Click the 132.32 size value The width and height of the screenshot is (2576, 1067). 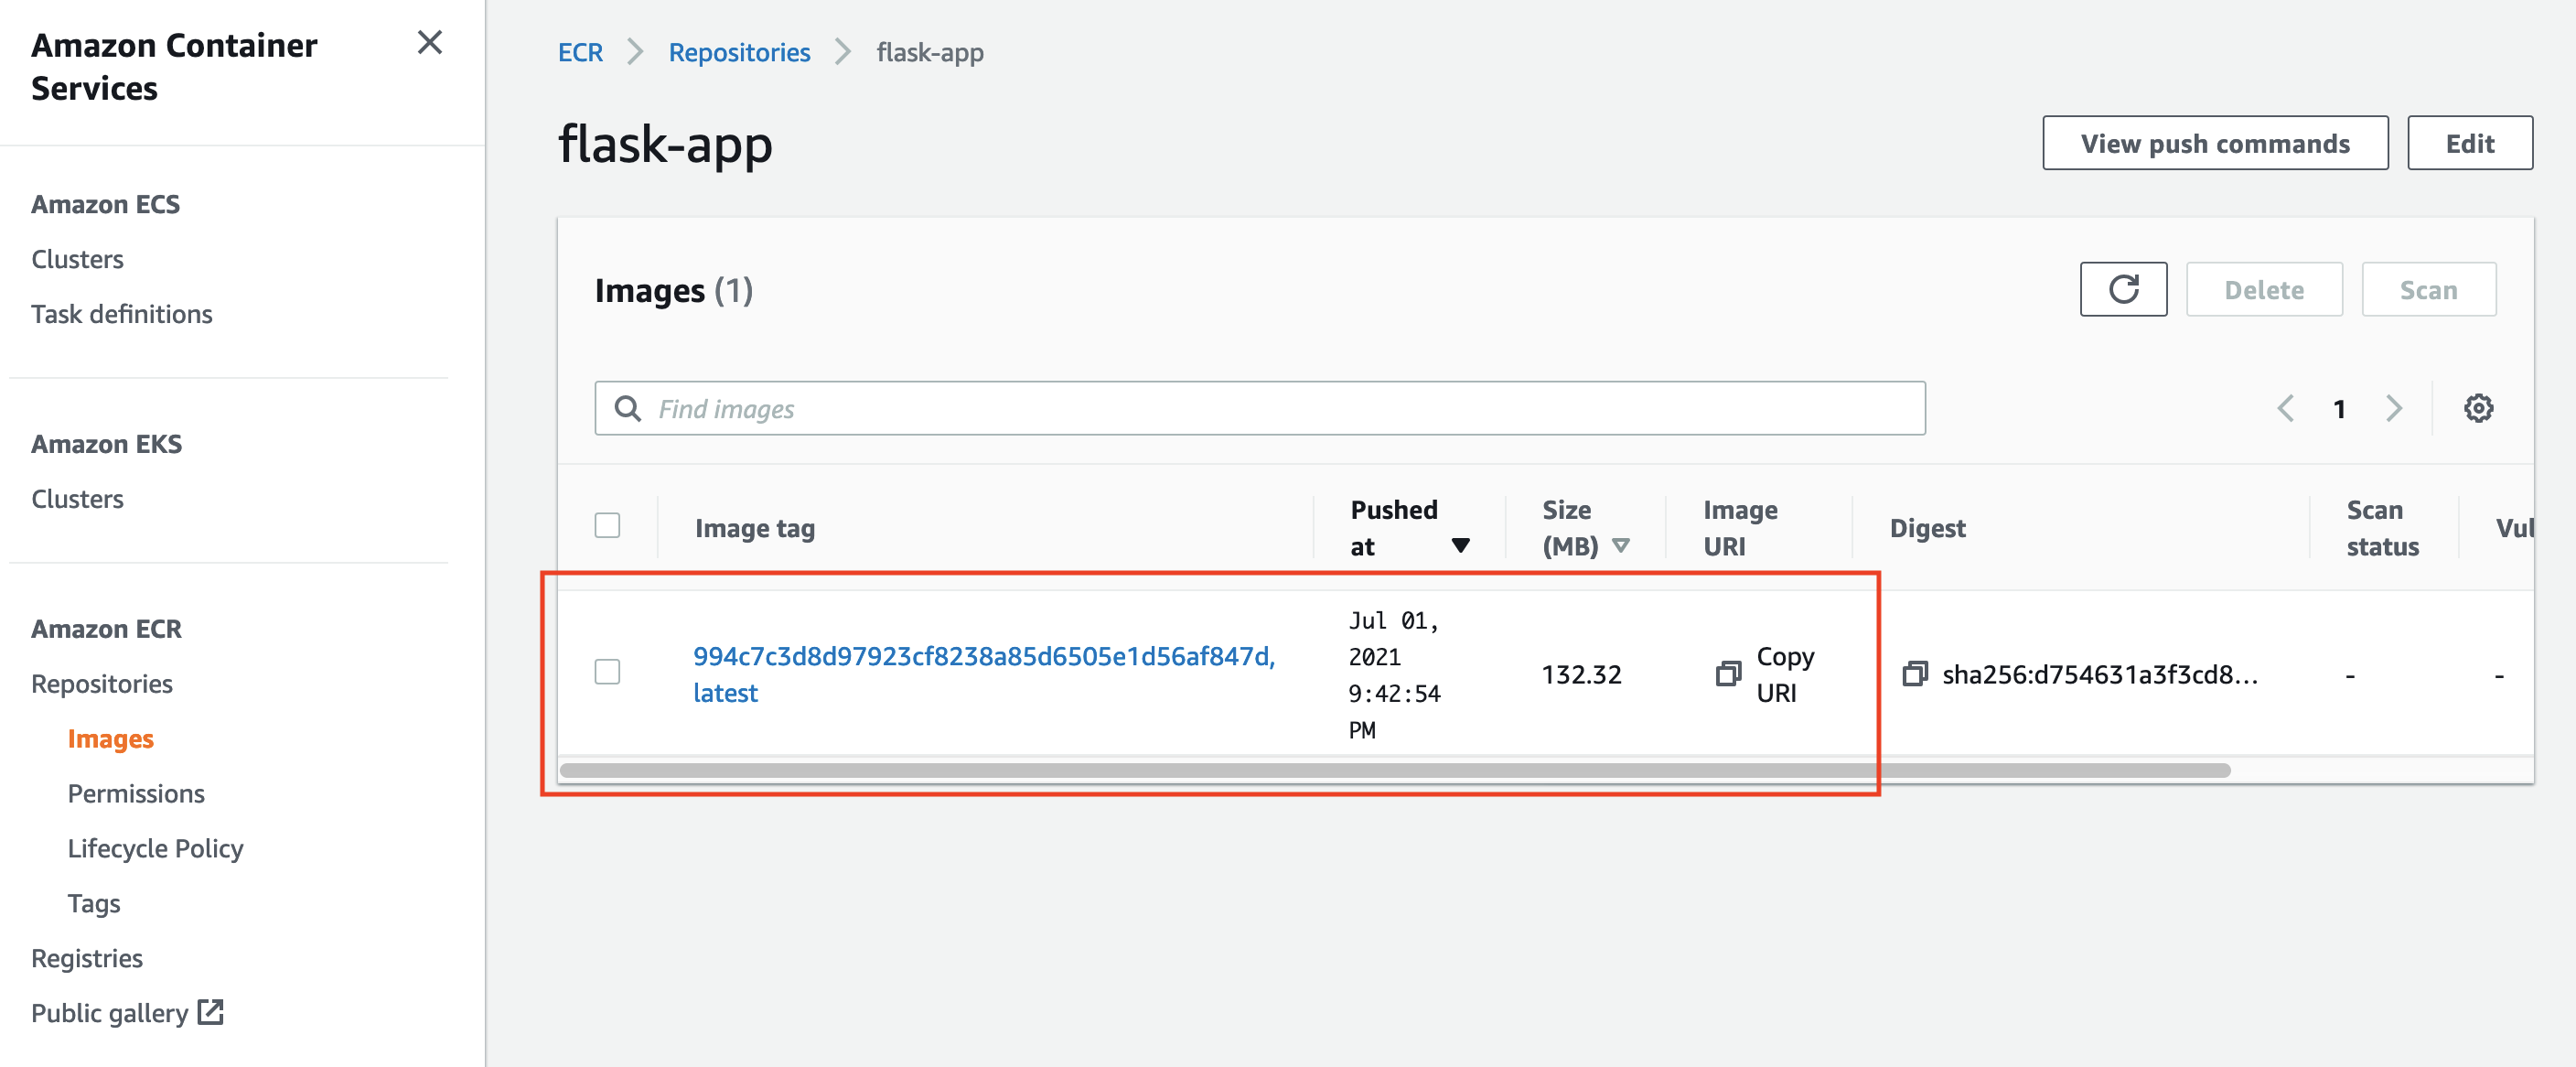pos(1581,674)
